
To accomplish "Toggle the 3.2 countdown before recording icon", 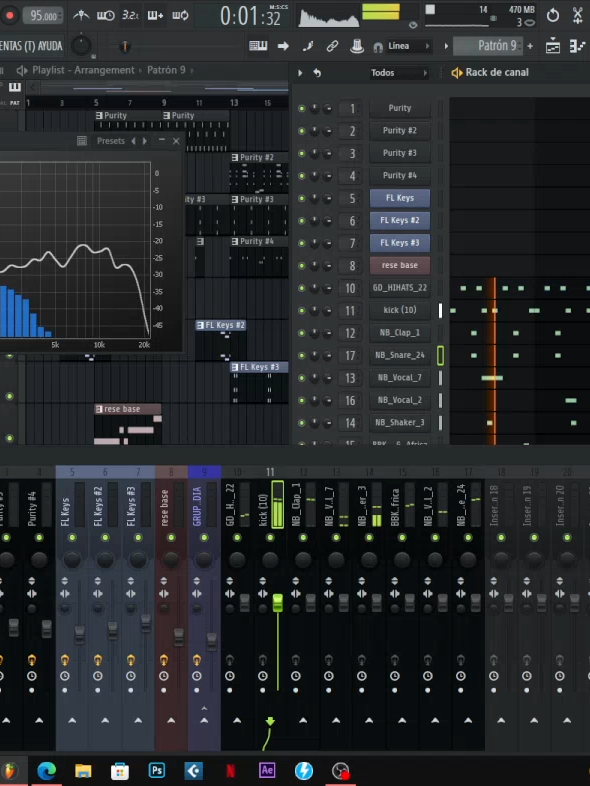I will tap(130, 16).
